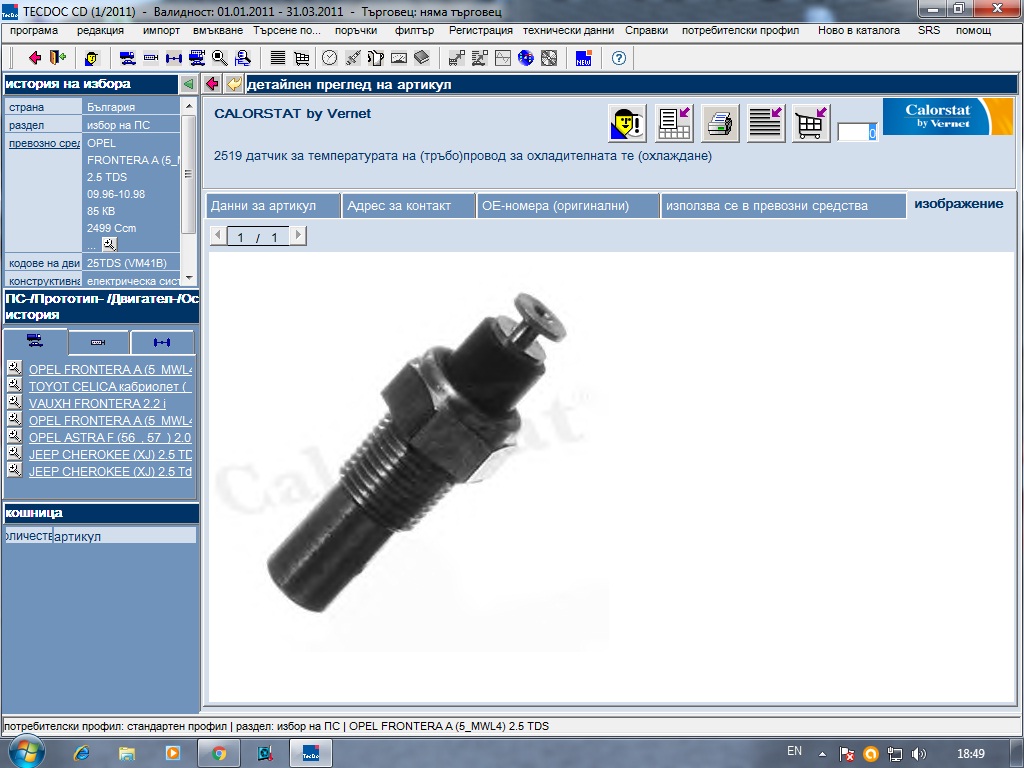Select the изображение tab
Screen dimensions: 1024x768
coord(959,204)
